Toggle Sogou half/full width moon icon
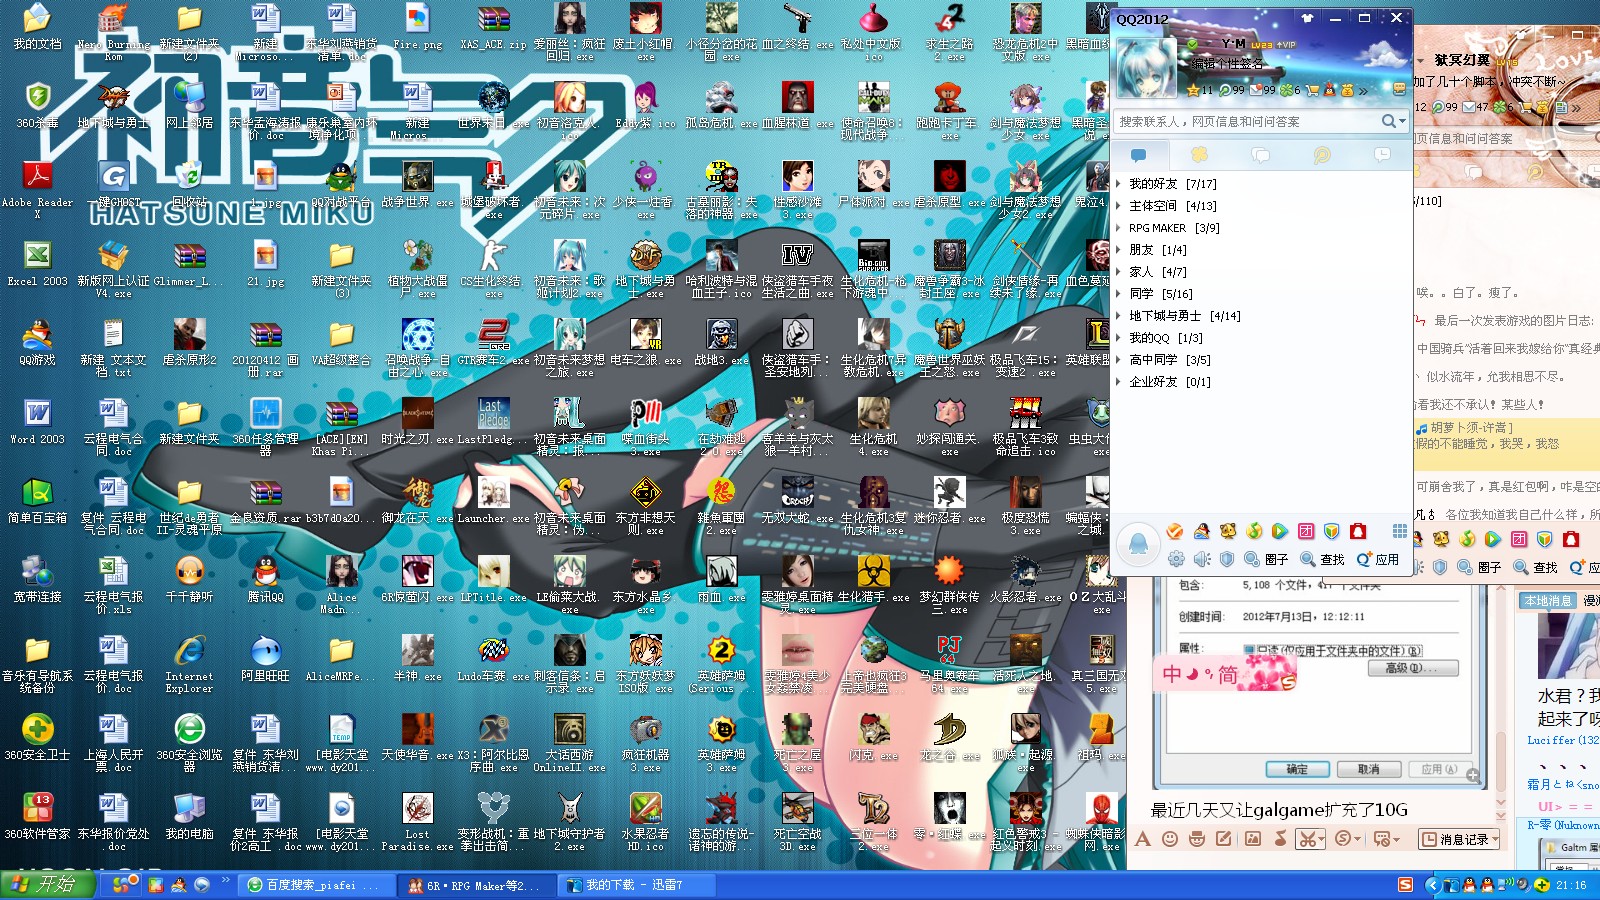The height and width of the screenshot is (900, 1600). [x=1192, y=674]
